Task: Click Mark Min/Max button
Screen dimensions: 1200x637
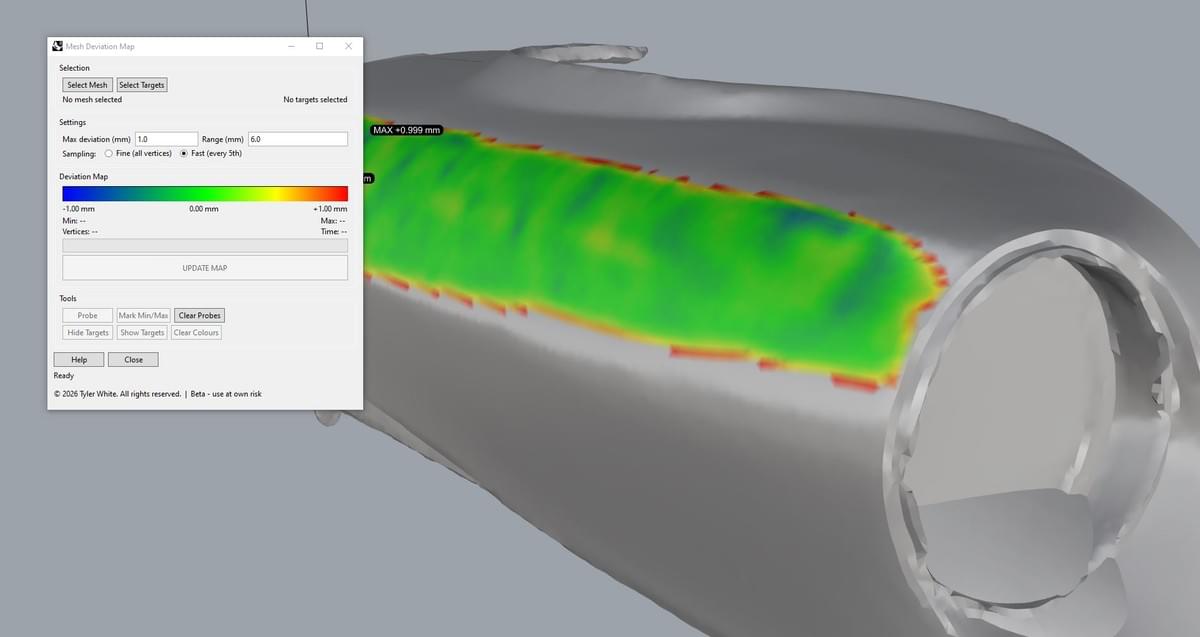Action: coord(144,315)
